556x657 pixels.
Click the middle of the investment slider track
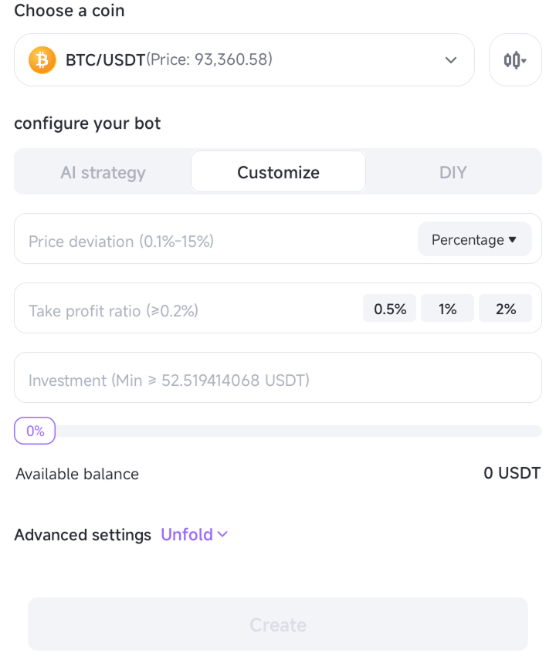[x=298, y=431]
